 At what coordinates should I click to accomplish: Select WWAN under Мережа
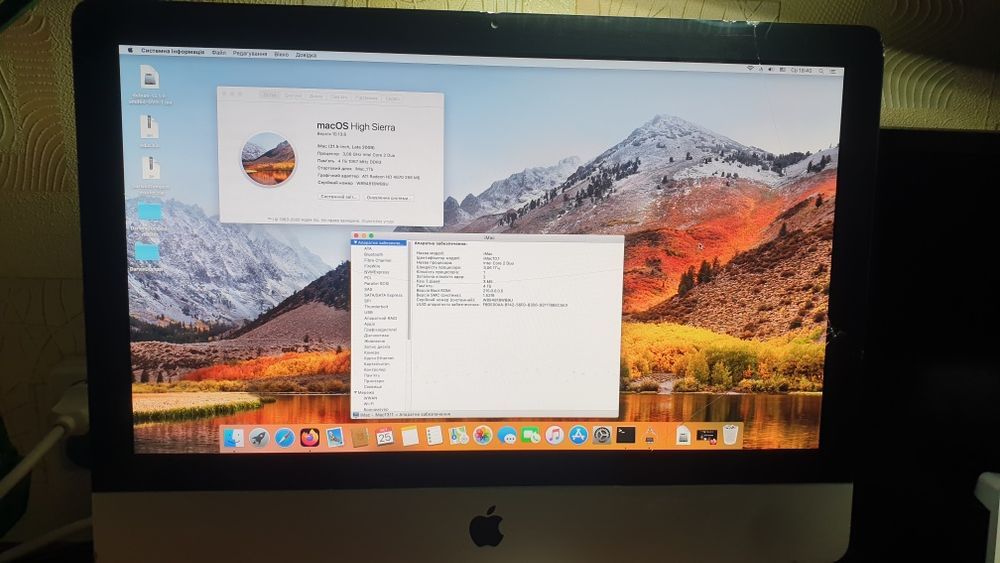371,398
